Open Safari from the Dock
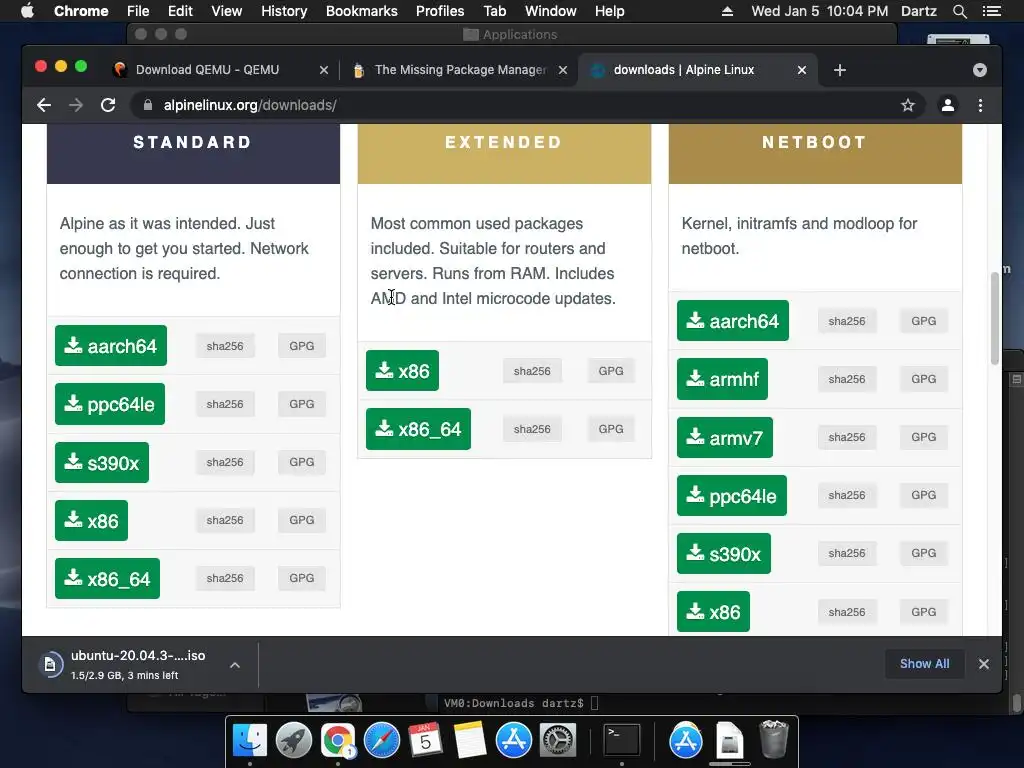This screenshot has width=1024, height=768. (x=381, y=741)
